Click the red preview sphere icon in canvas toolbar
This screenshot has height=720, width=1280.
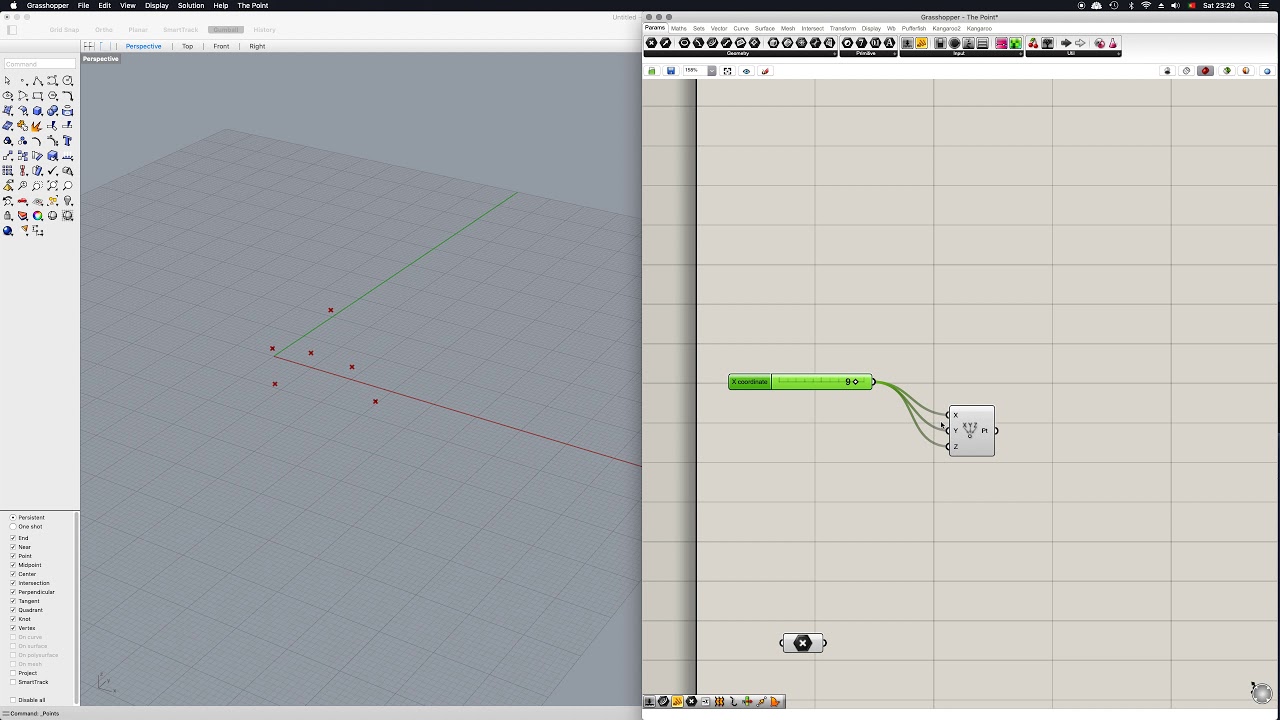pos(1205,71)
